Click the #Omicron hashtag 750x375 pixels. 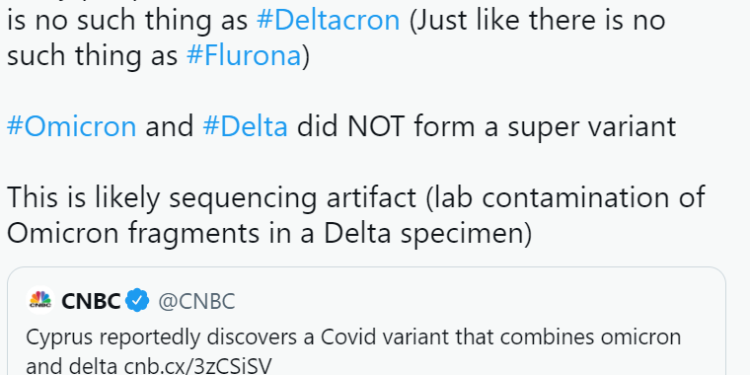click(72, 127)
